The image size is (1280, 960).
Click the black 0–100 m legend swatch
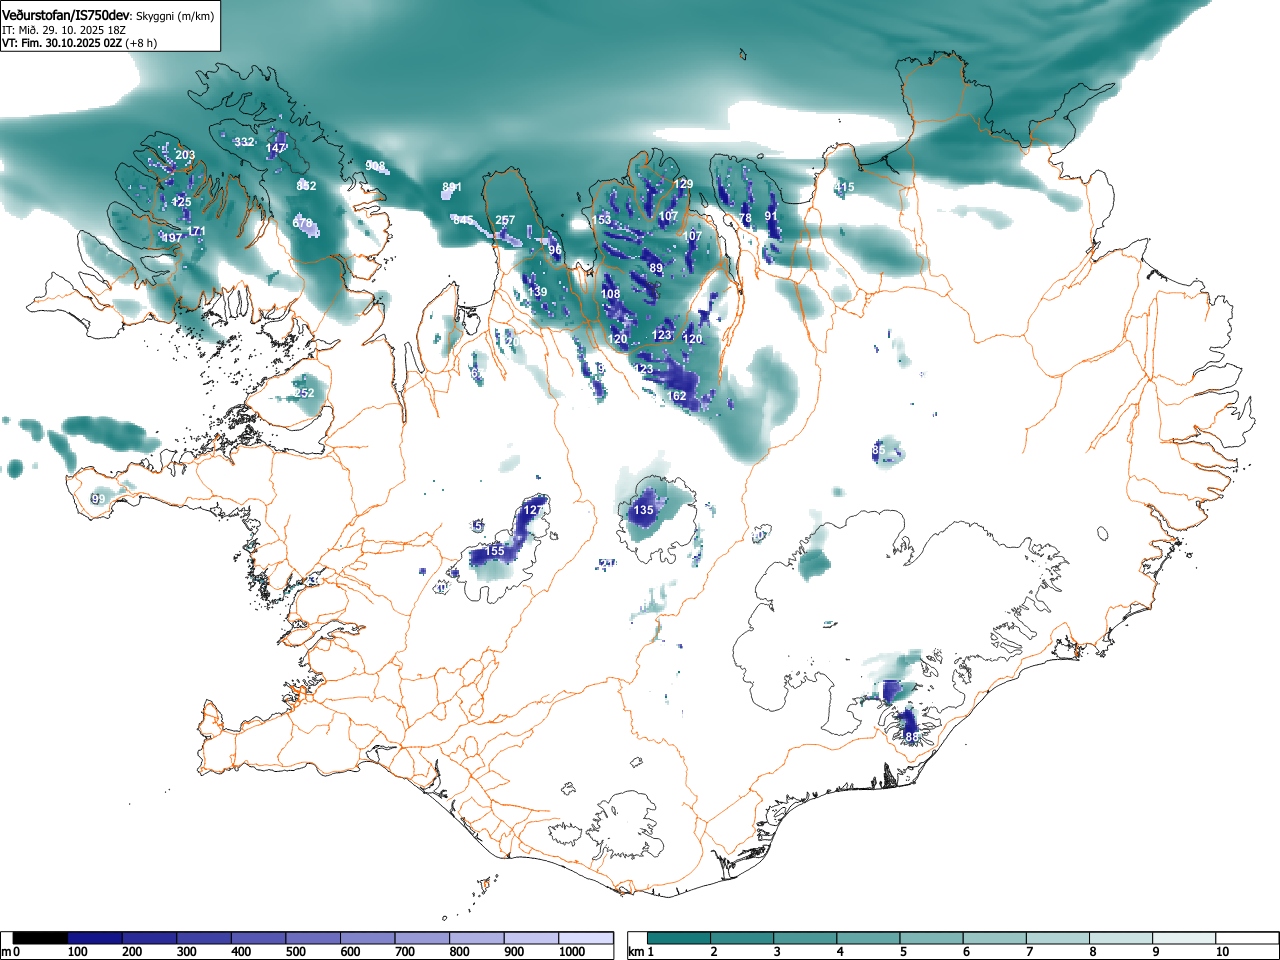[40, 938]
